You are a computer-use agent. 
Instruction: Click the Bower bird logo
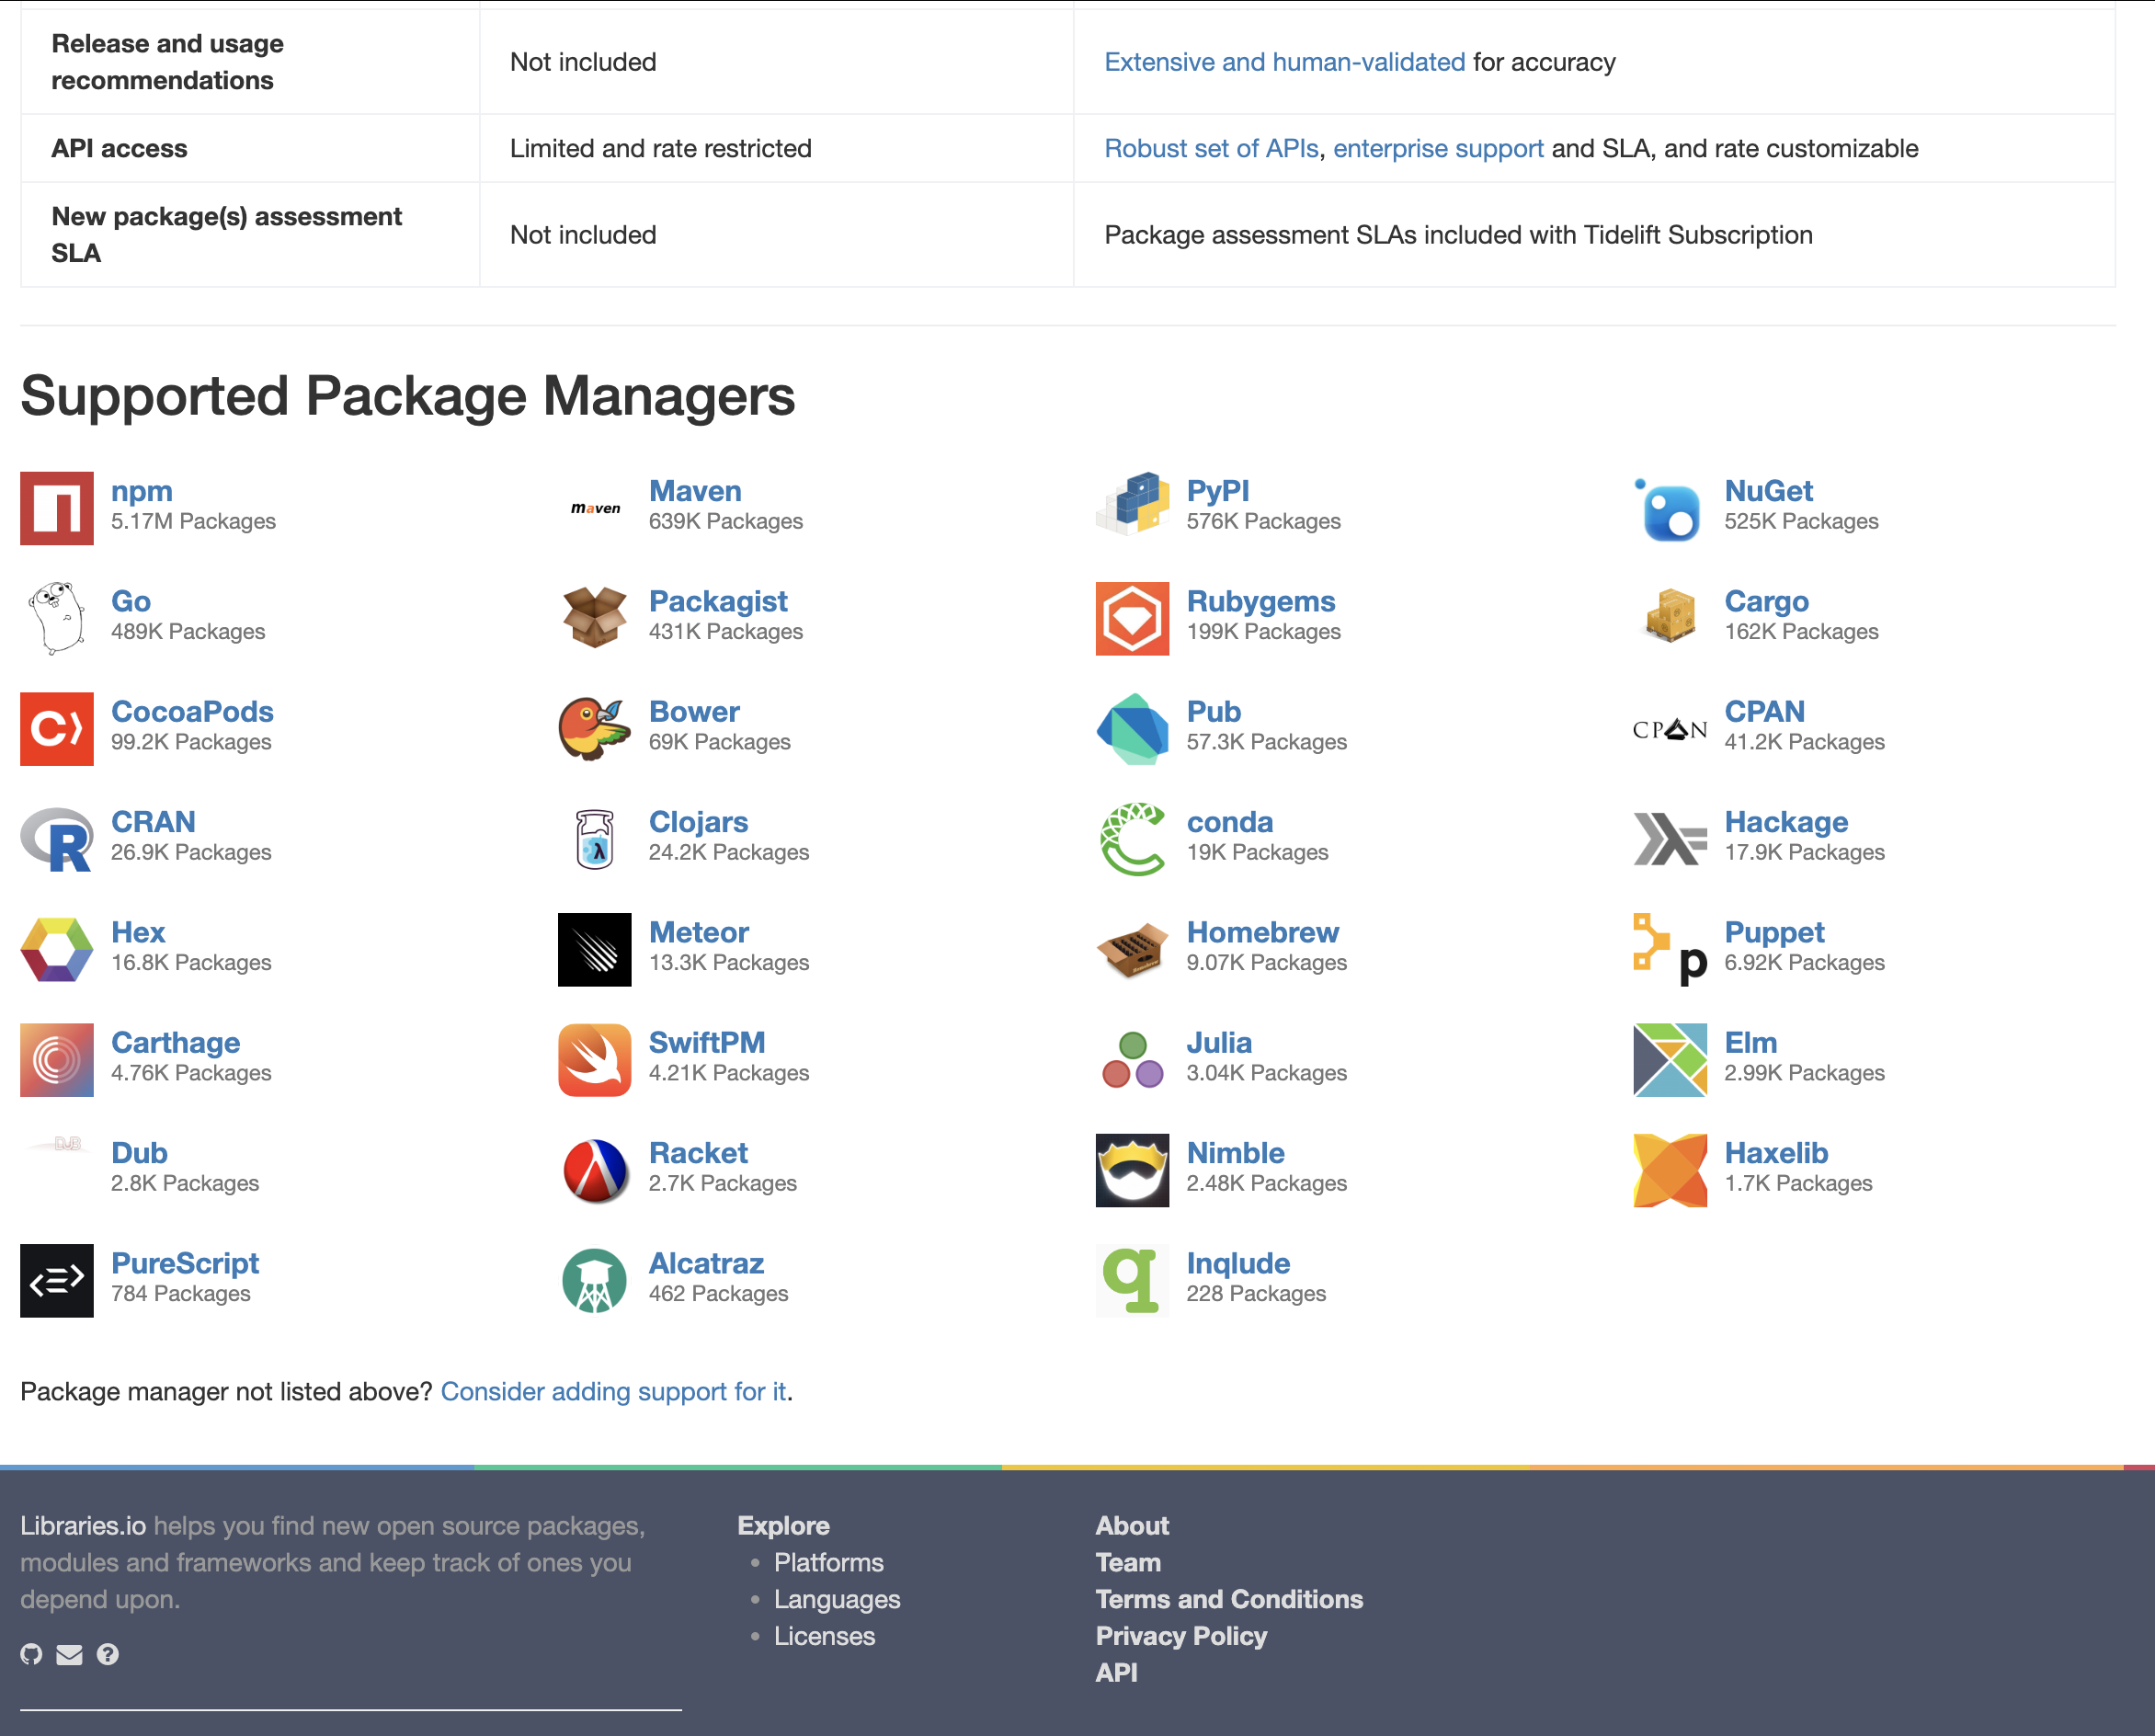coord(594,729)
